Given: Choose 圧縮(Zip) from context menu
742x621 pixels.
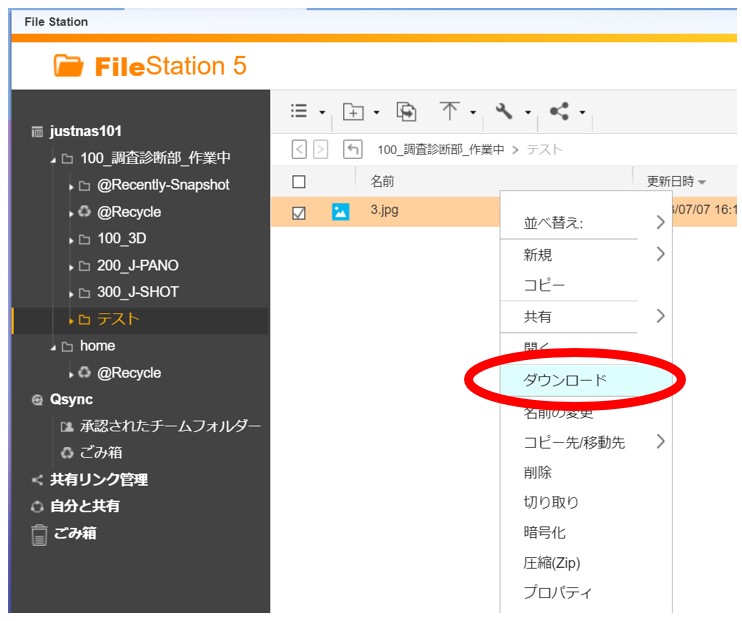Looking at the screenshot, I should pyautogui.click(x=586, y=563).
